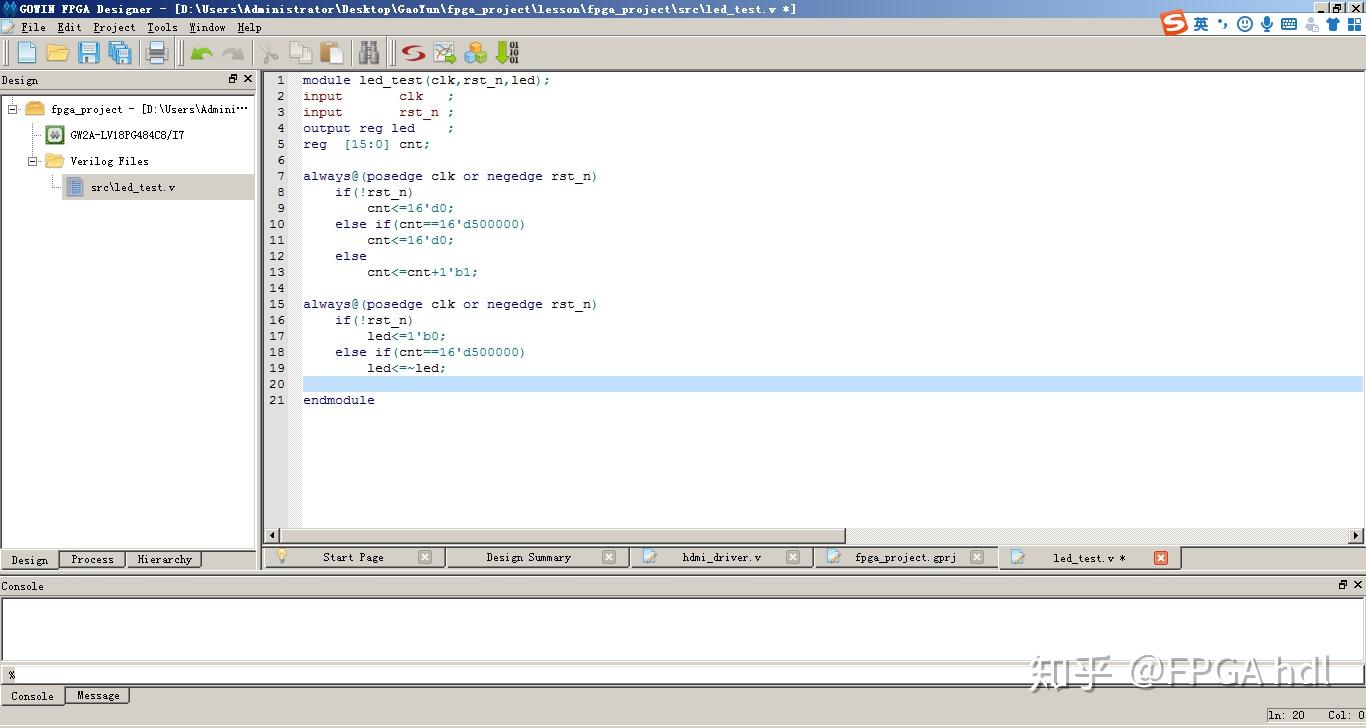Viewport: 1366px width, 728px height.
Task: Switch to the Hierarchy tab
Action: (164, 560)
